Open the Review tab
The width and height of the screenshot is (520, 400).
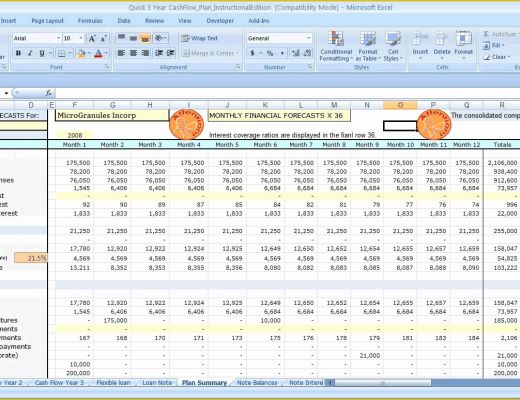[x=154, y=21]
